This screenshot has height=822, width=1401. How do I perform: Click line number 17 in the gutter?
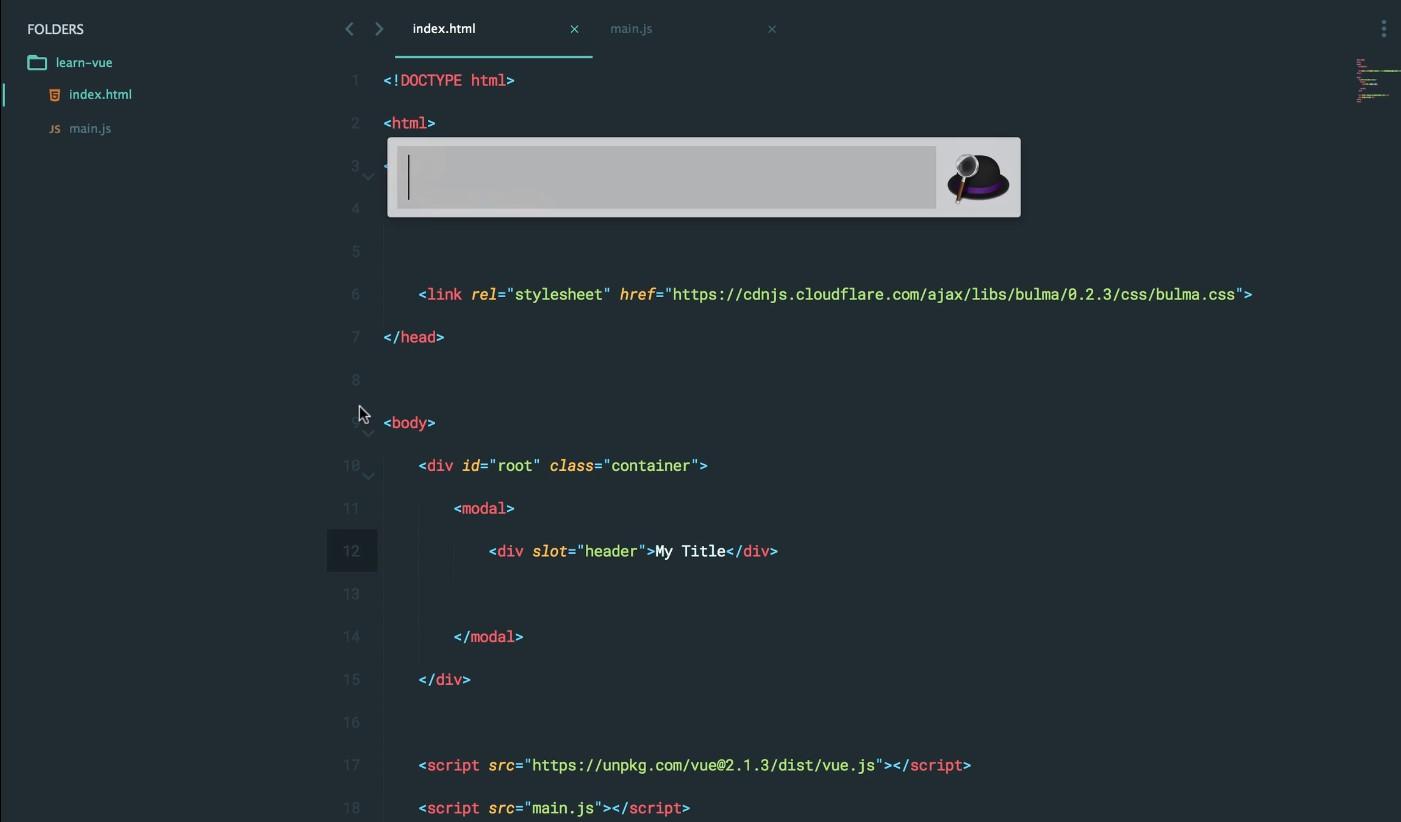click(351, 765)
